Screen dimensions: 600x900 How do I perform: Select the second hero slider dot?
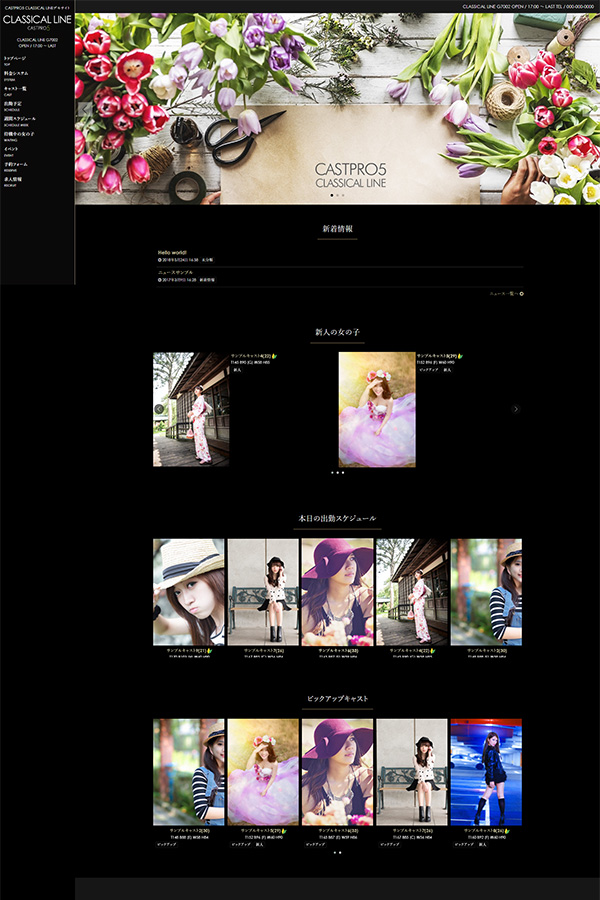pyautogui.click(x=337, y=195)
